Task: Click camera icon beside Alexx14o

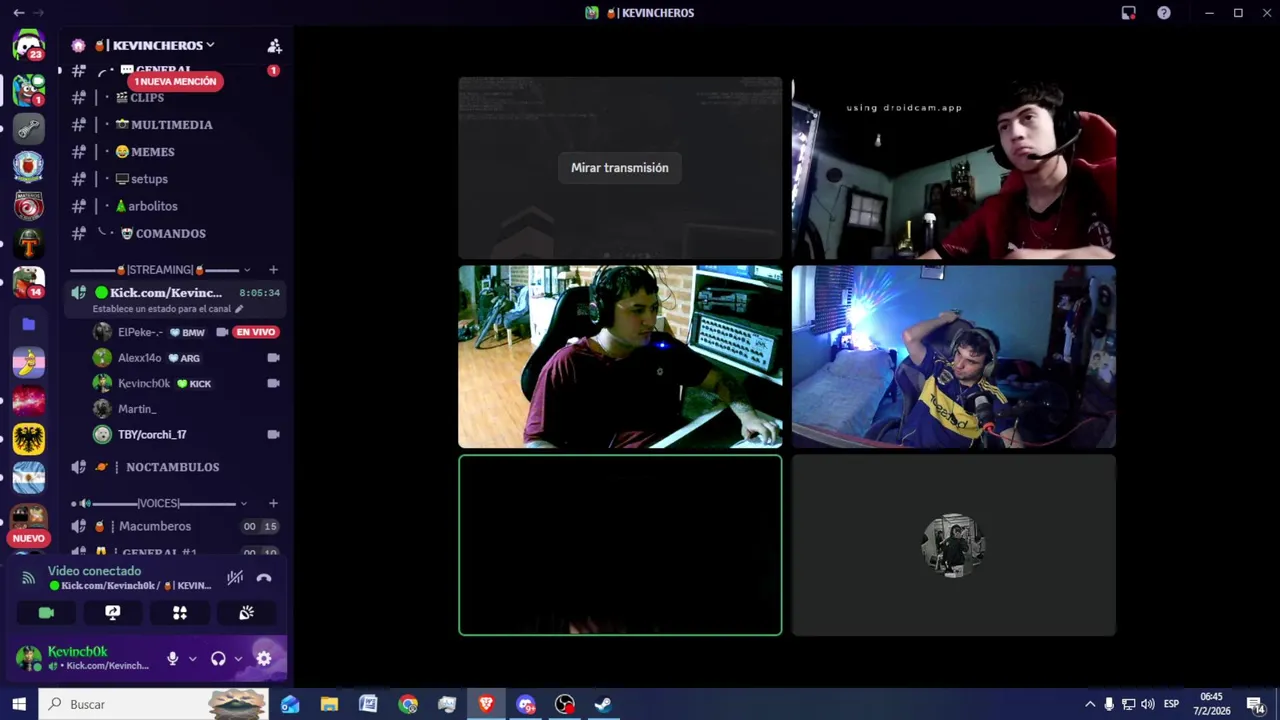Action: coord(274,358)
